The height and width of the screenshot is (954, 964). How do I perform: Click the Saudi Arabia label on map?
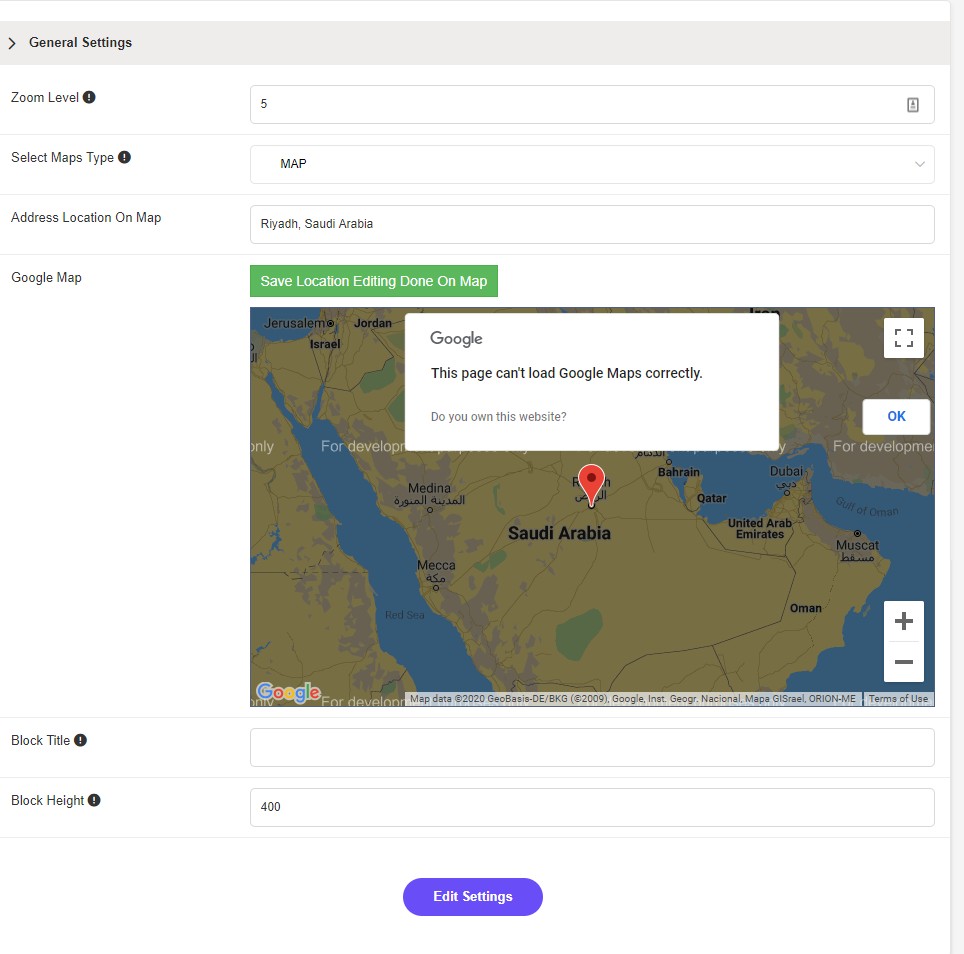pos(559,533)
